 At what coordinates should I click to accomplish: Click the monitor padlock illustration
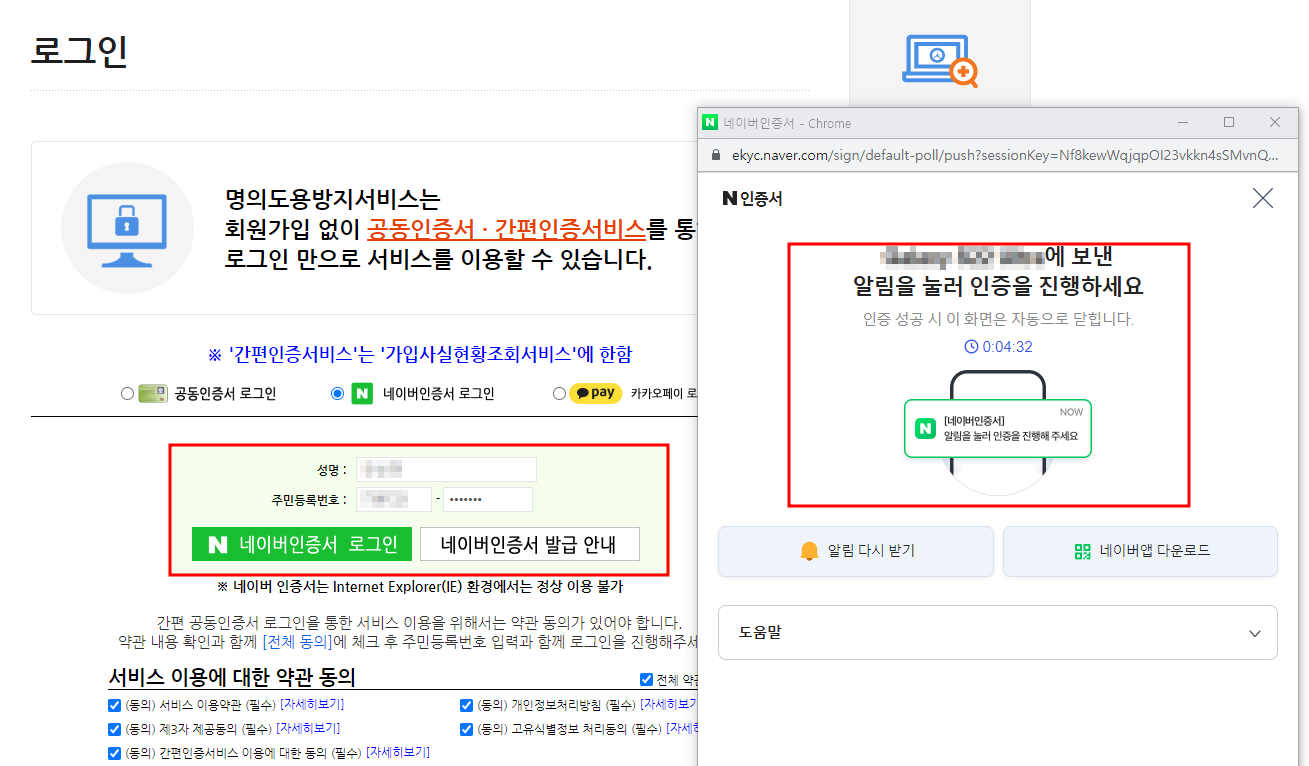[x=126, y=227]
